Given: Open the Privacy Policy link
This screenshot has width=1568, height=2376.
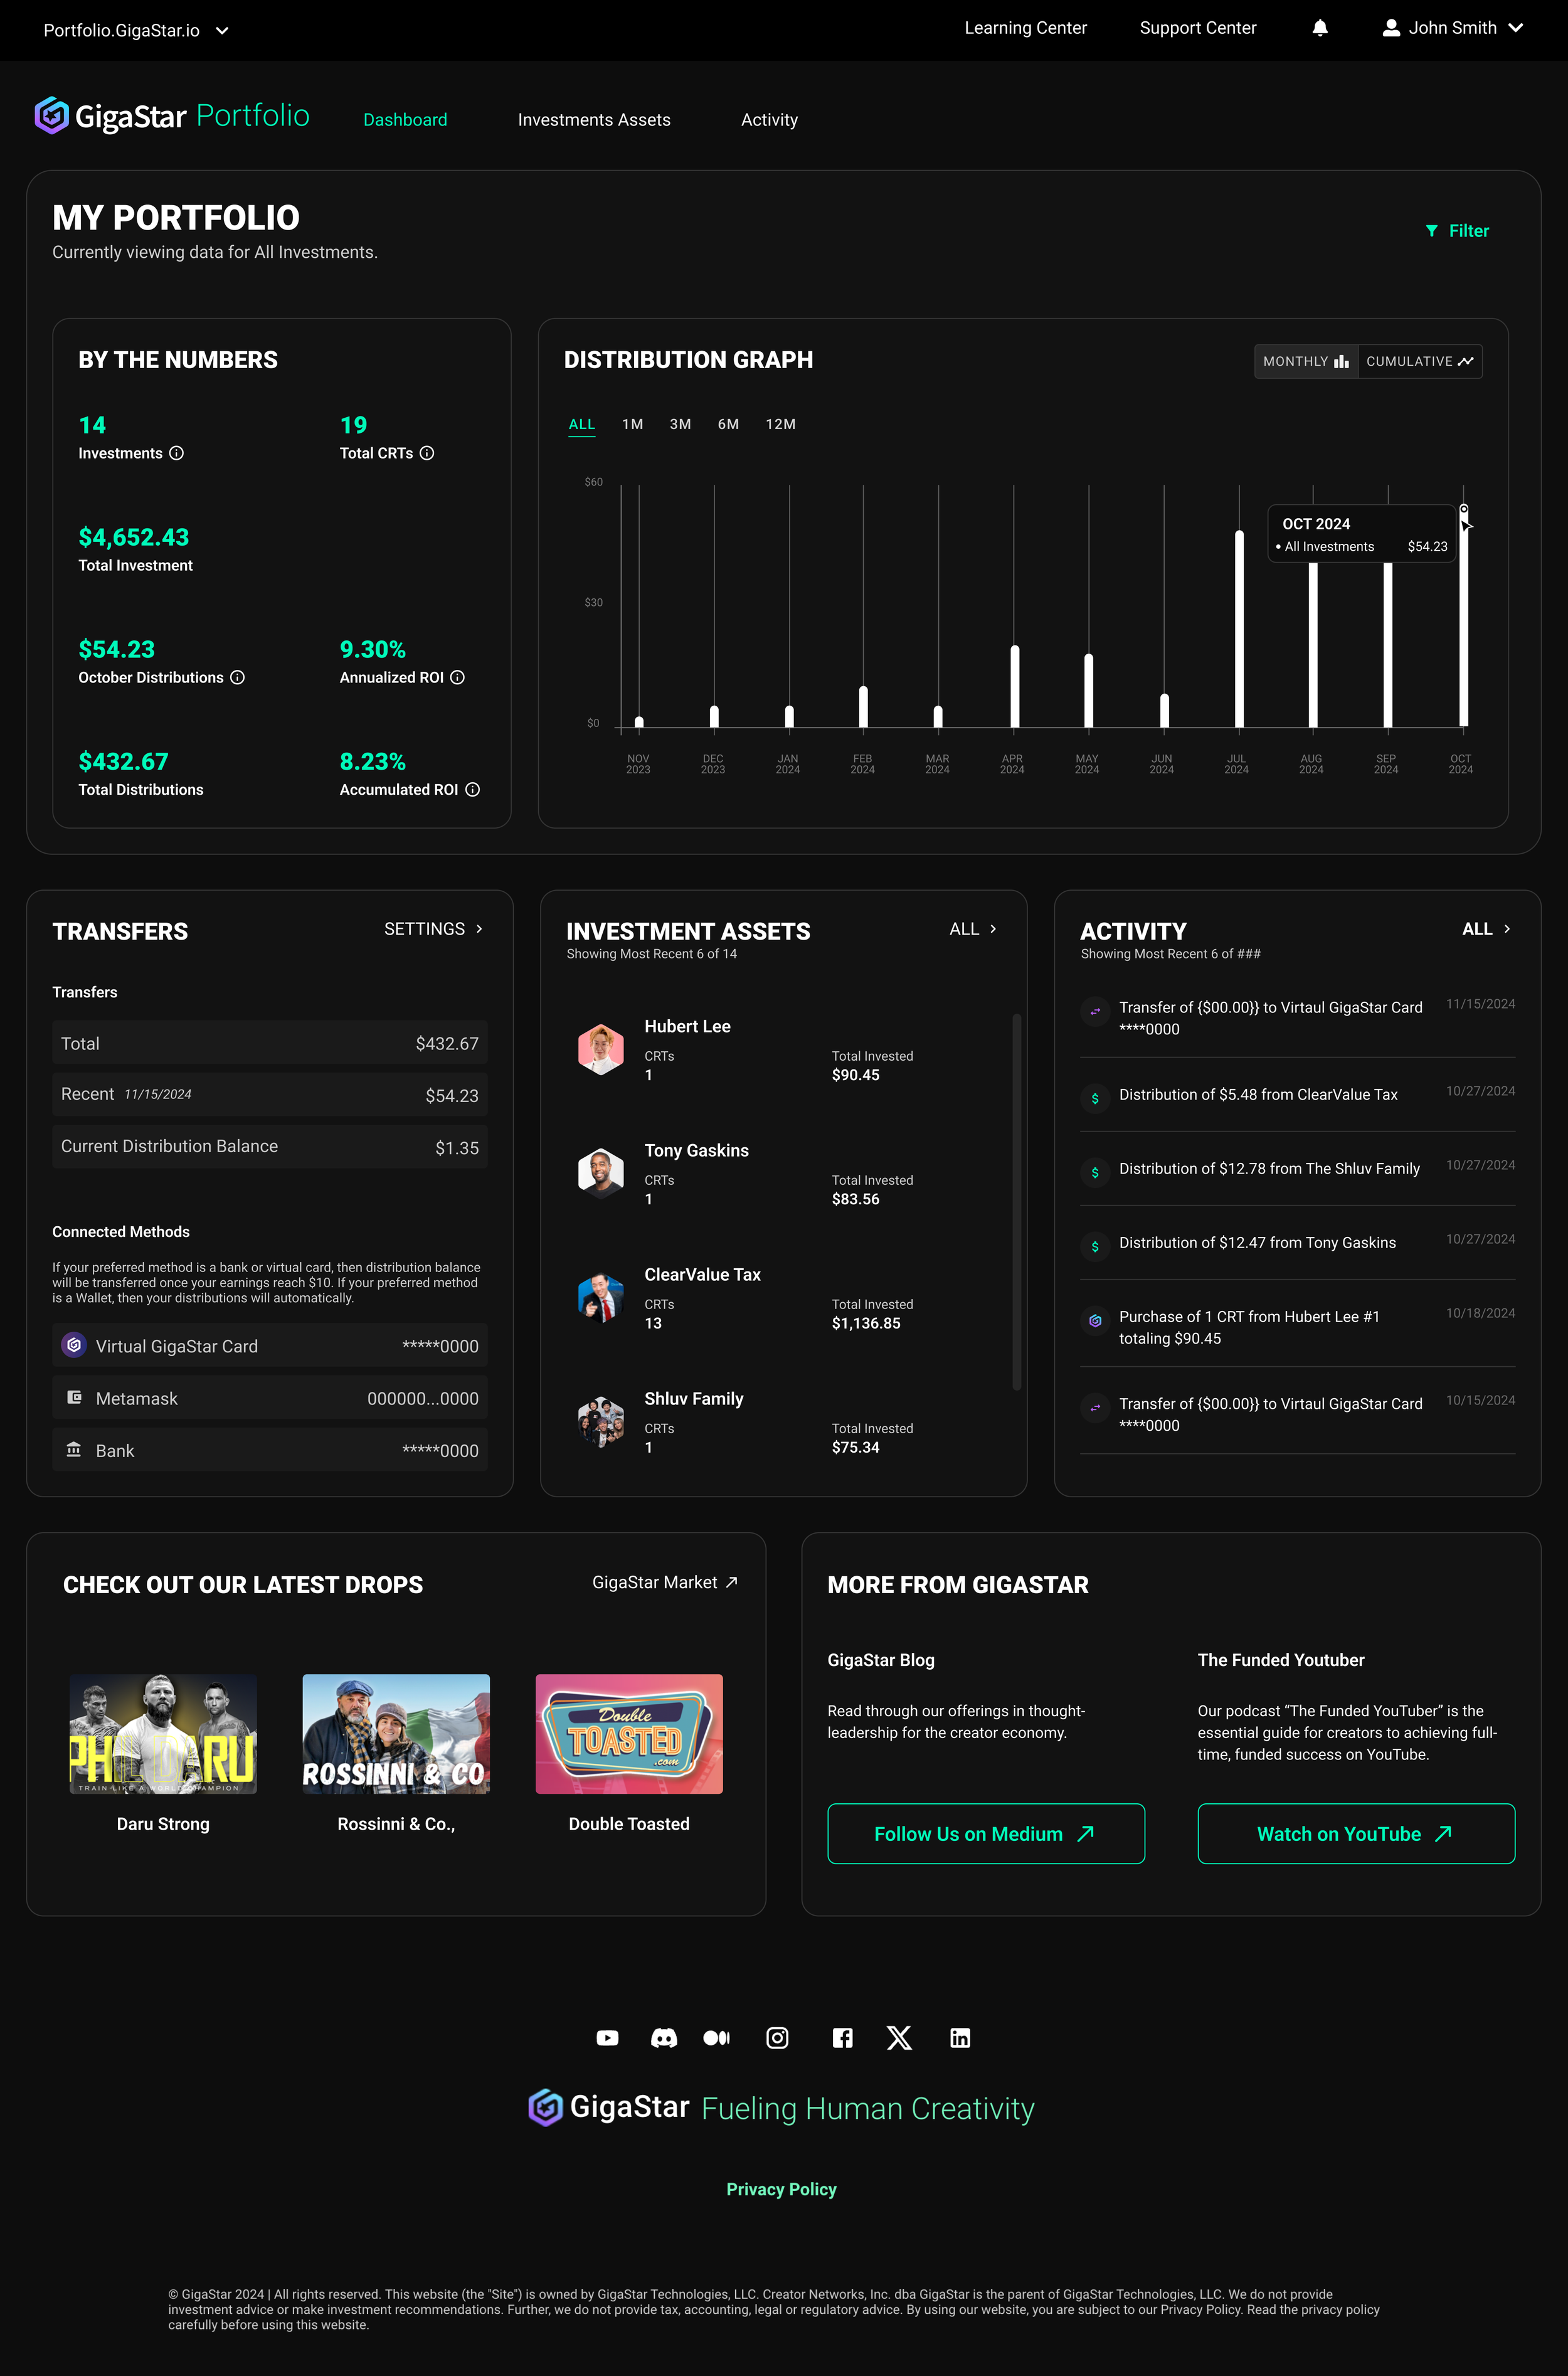Looking at the screenshot, I should (x=781, y=2189).
